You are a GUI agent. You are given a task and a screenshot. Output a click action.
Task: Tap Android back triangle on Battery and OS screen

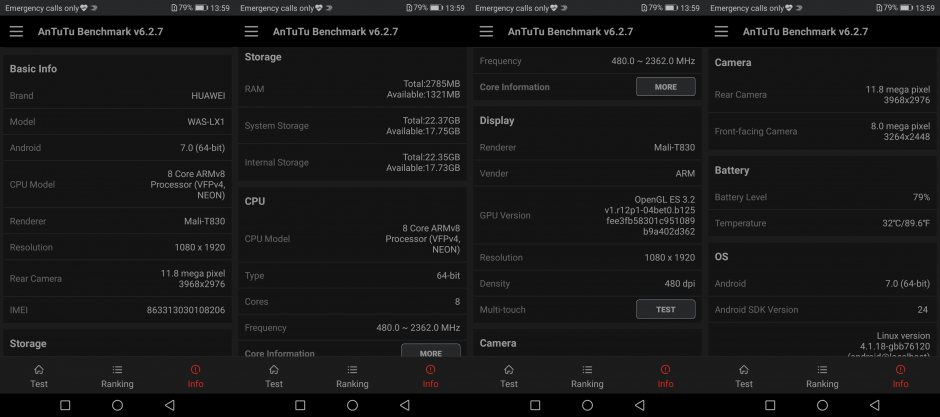pyautogui.click(x=874, y=406)
